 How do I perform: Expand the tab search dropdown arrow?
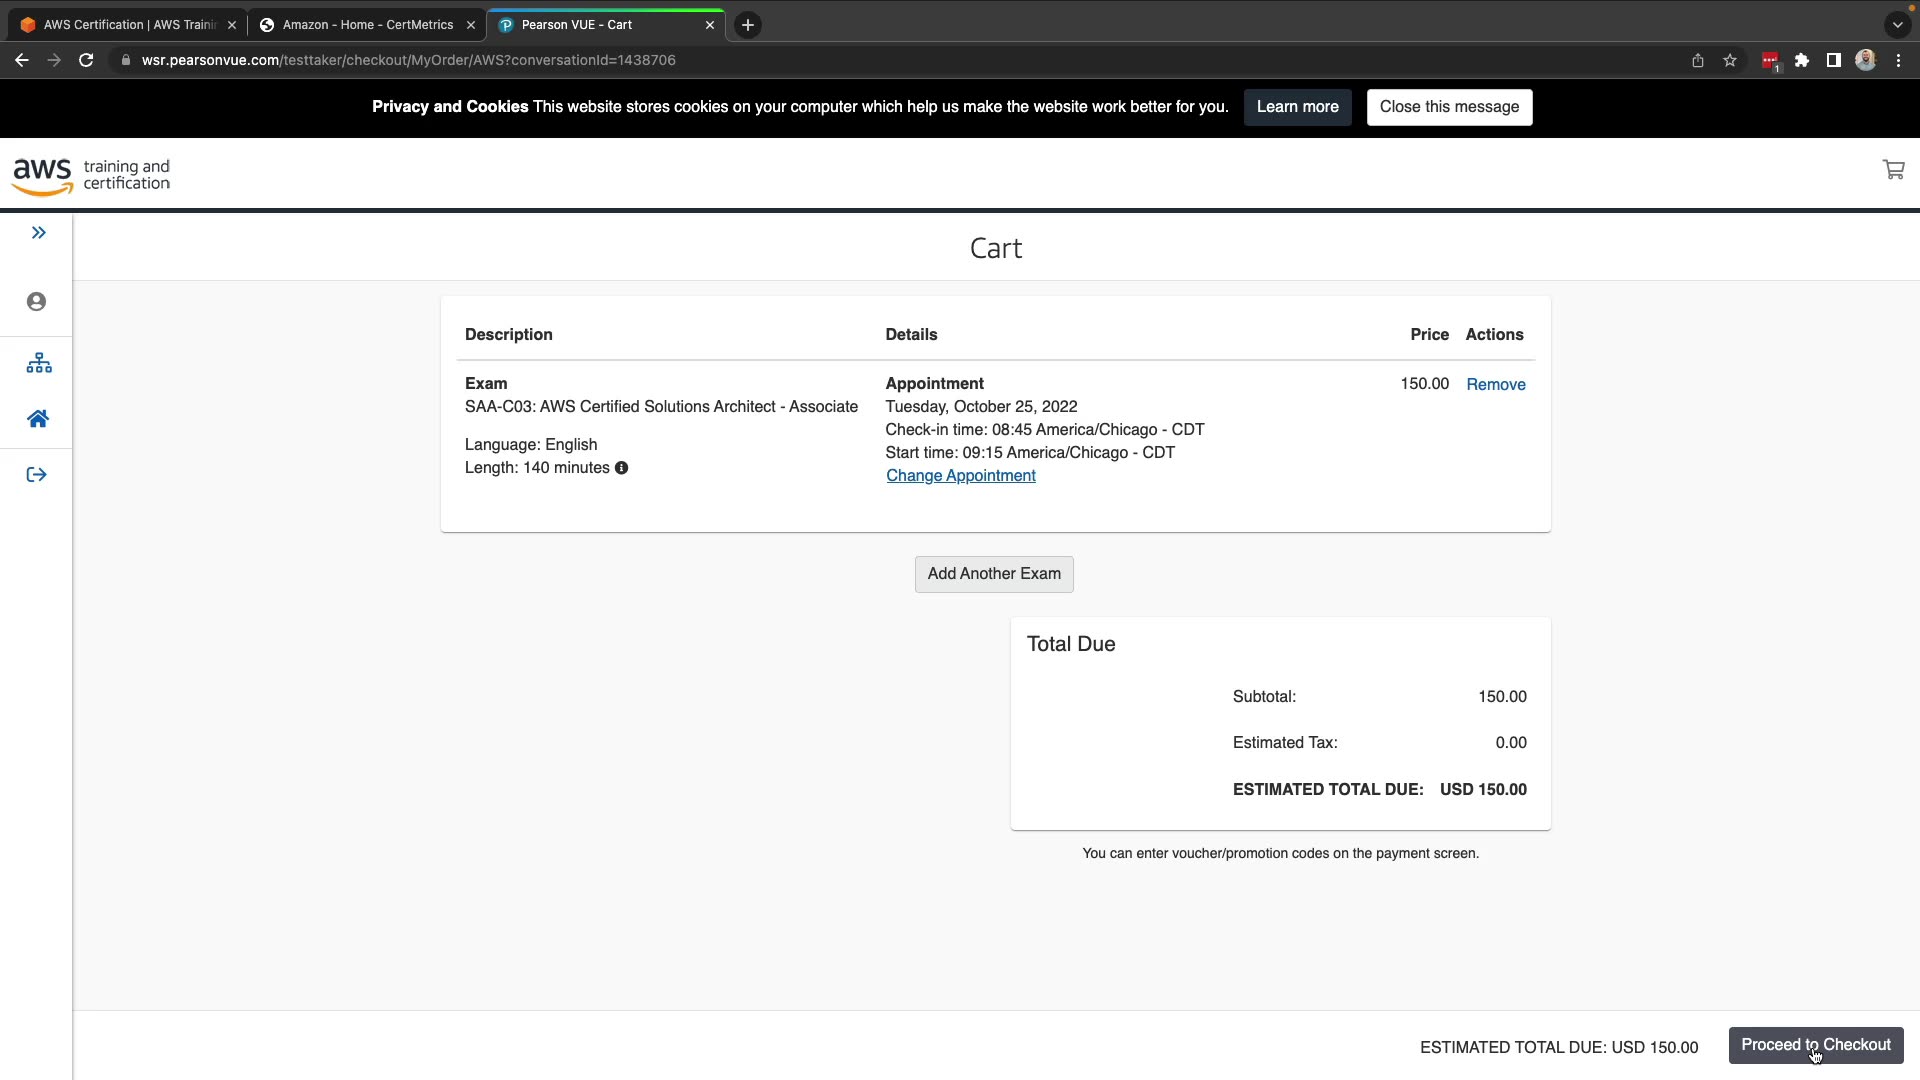1897,25
